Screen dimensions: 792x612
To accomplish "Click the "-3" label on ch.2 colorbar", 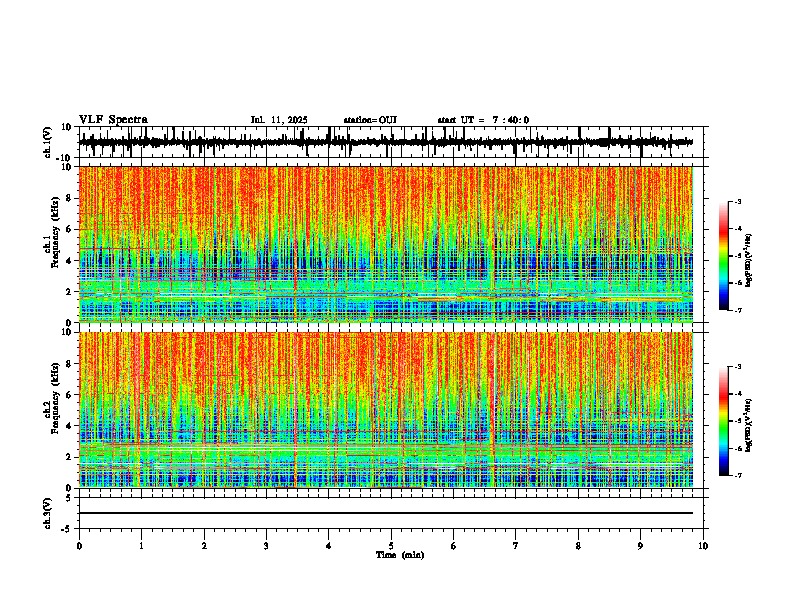I will pyautogui.click(x=737, y=367).
